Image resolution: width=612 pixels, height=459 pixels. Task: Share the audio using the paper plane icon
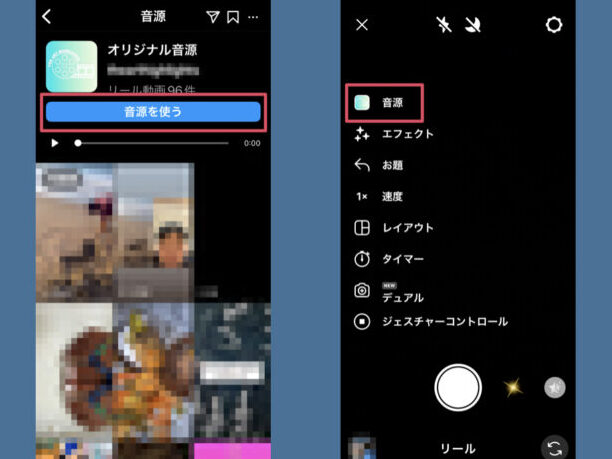coord(212,17)
